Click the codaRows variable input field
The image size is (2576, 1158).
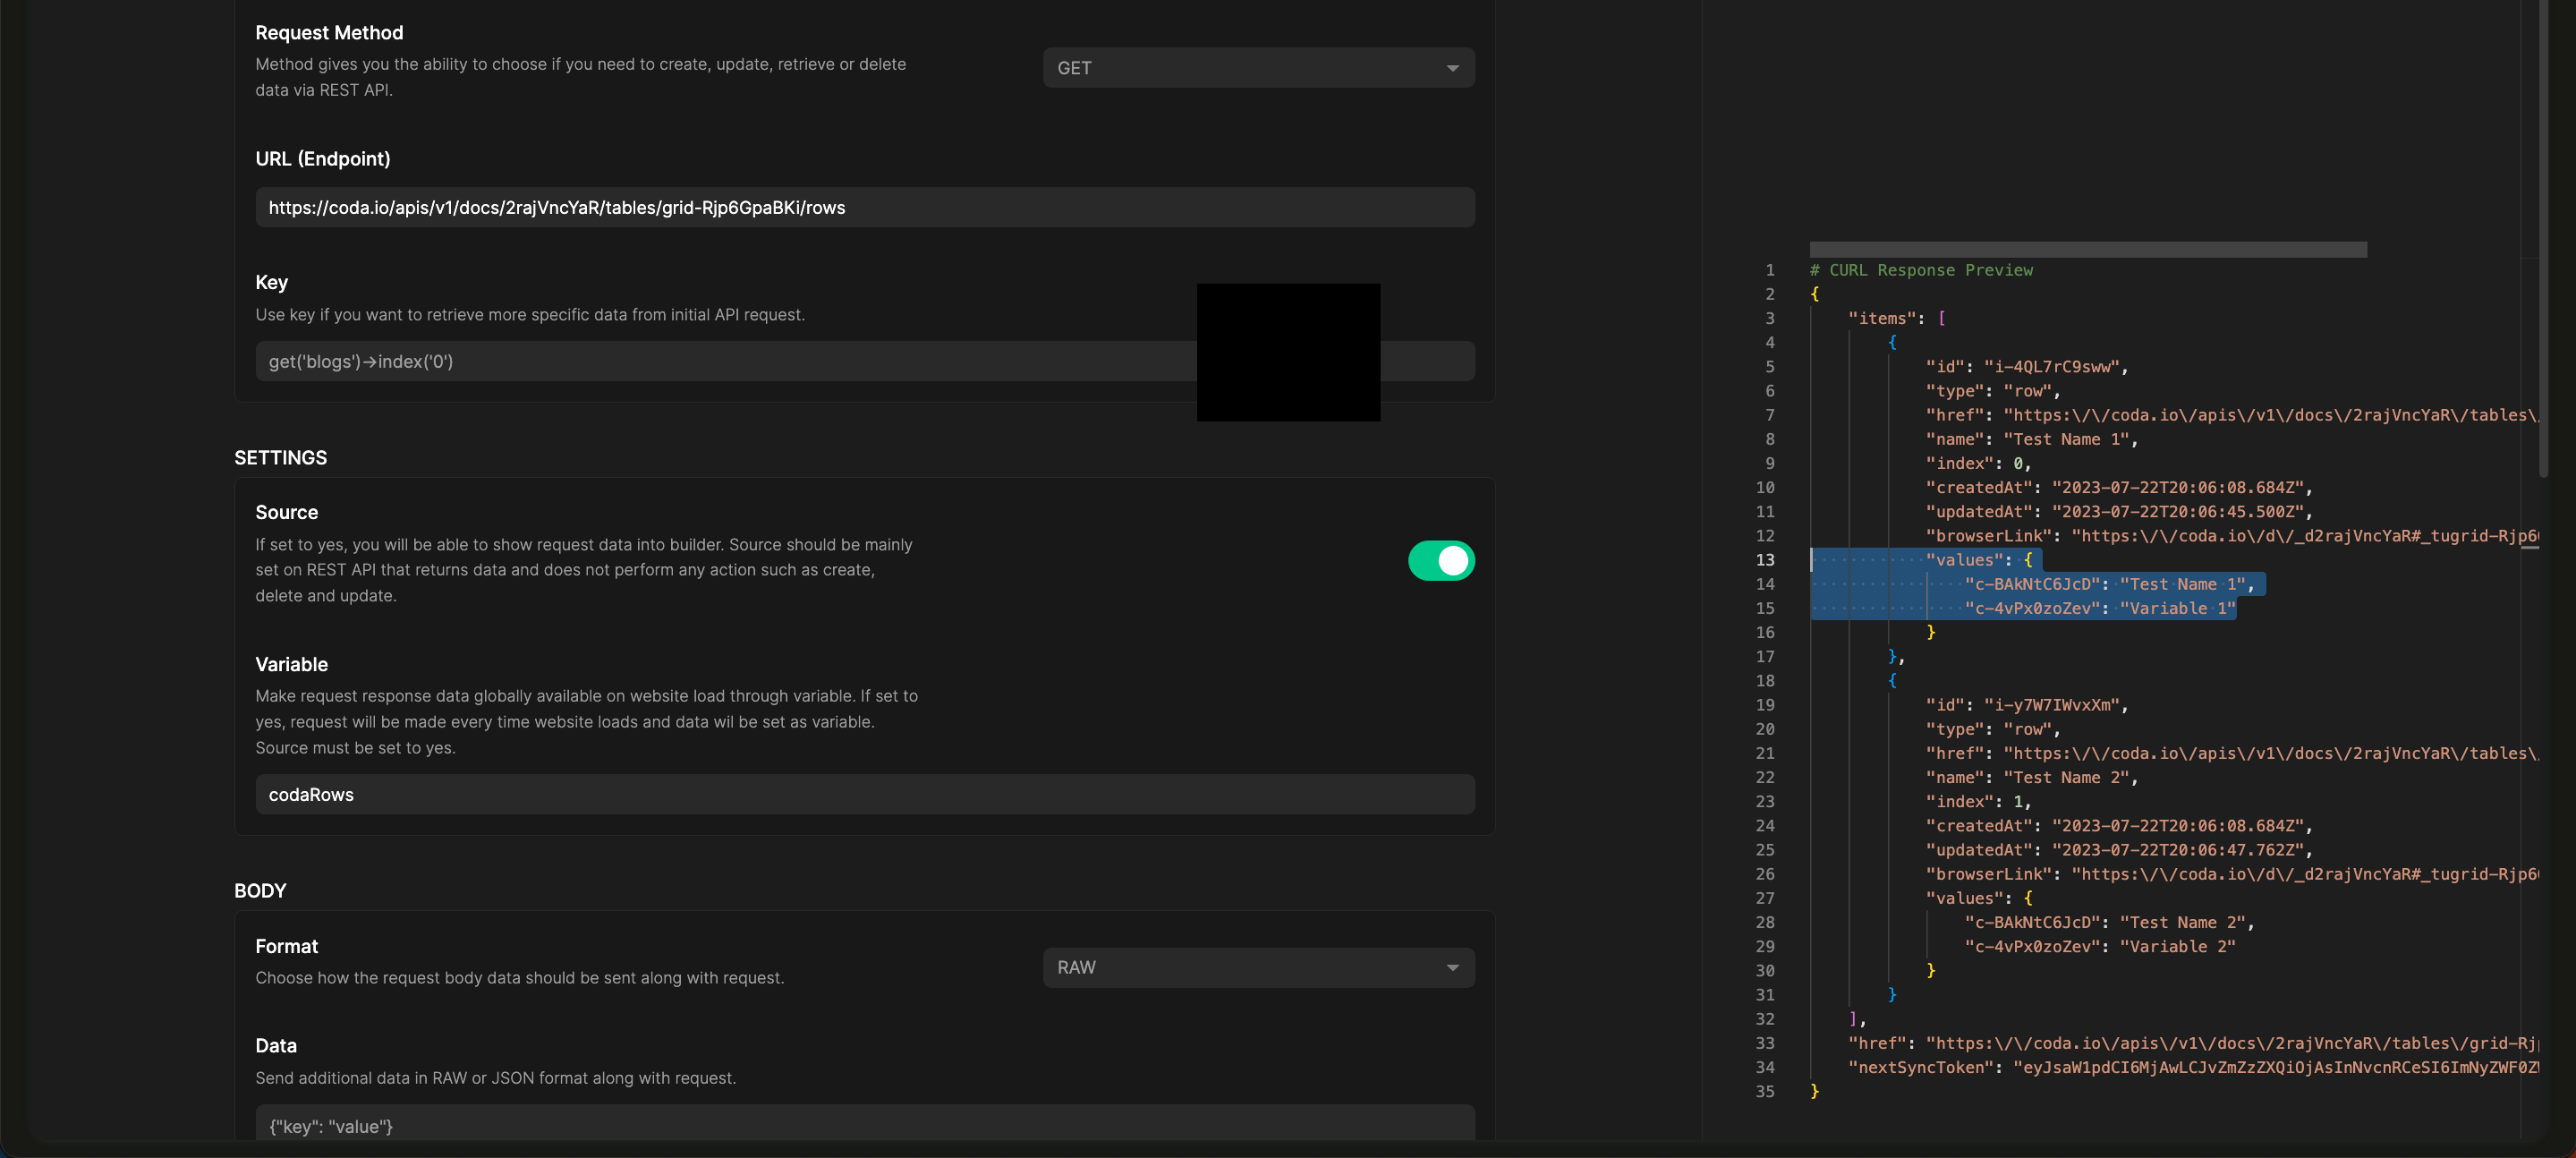pos(865,794)
